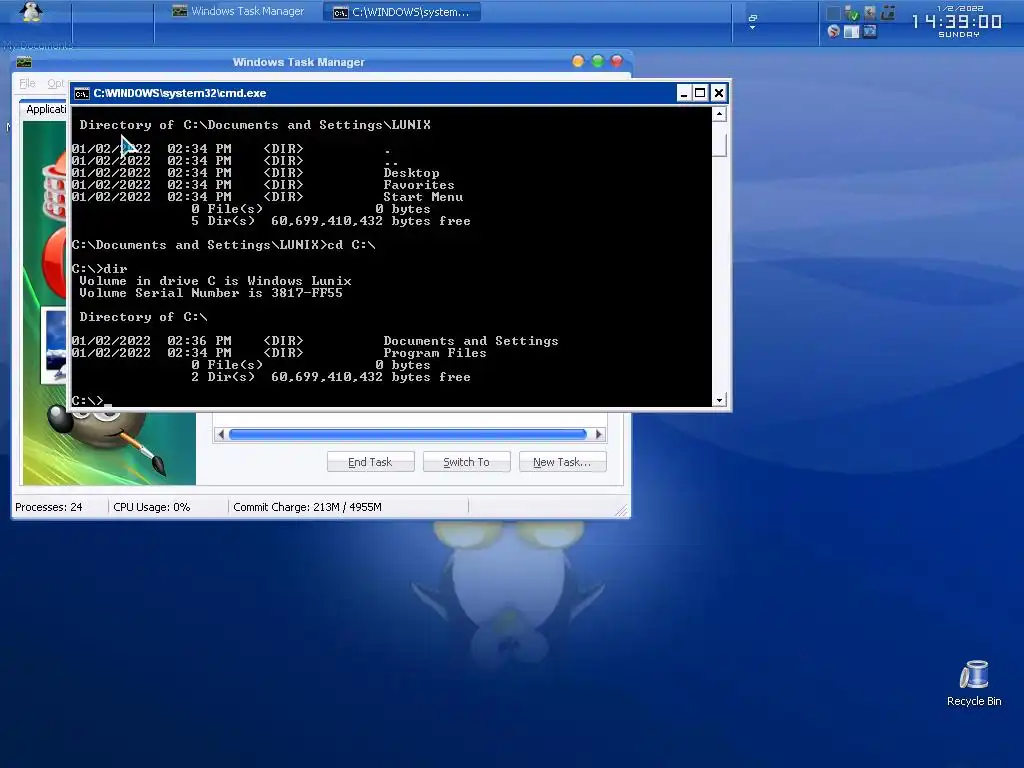Click the empty square tray icon
The width and height of the screenshot is (1024, 768).
833,13
